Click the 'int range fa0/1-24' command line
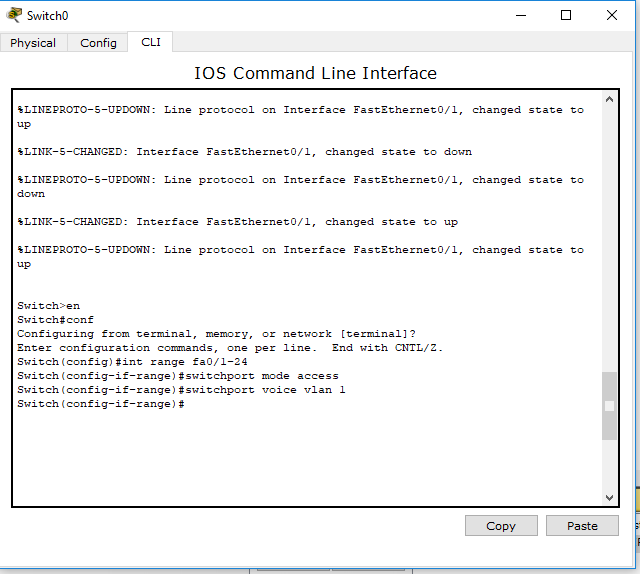The image size is (640, 574). [x=132, y=362]
